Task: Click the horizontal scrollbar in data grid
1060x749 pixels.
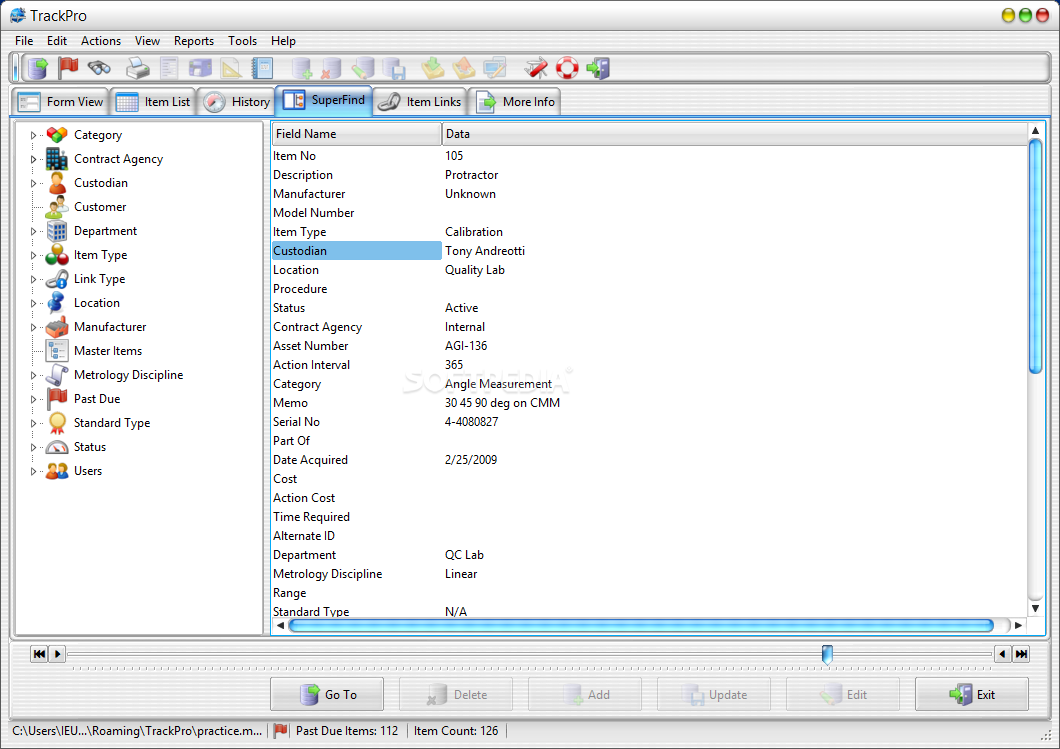Action: tap(641, 625)
